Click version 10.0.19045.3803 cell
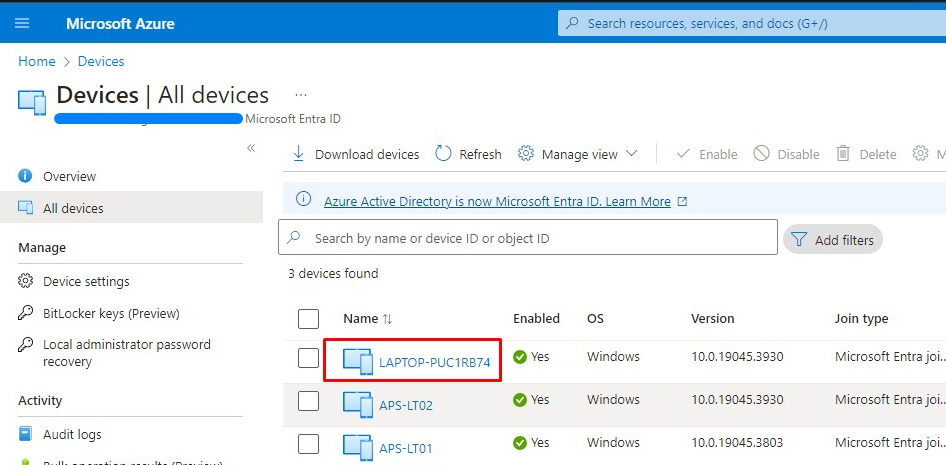This screenshot has width=946, height=465. pyautogui.click(x=737, y=443)
